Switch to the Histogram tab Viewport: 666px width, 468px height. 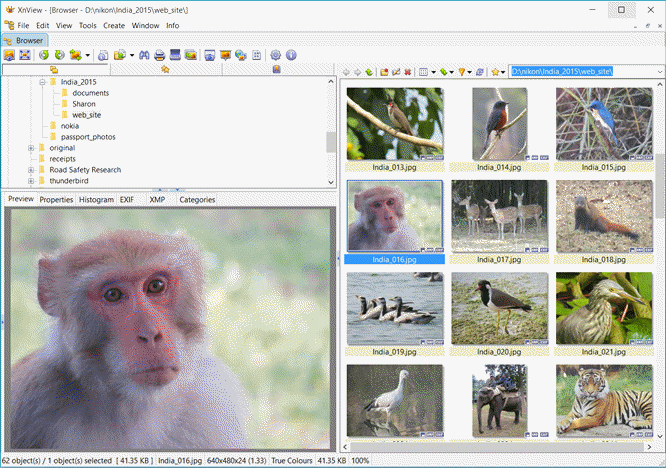(96, 200)
